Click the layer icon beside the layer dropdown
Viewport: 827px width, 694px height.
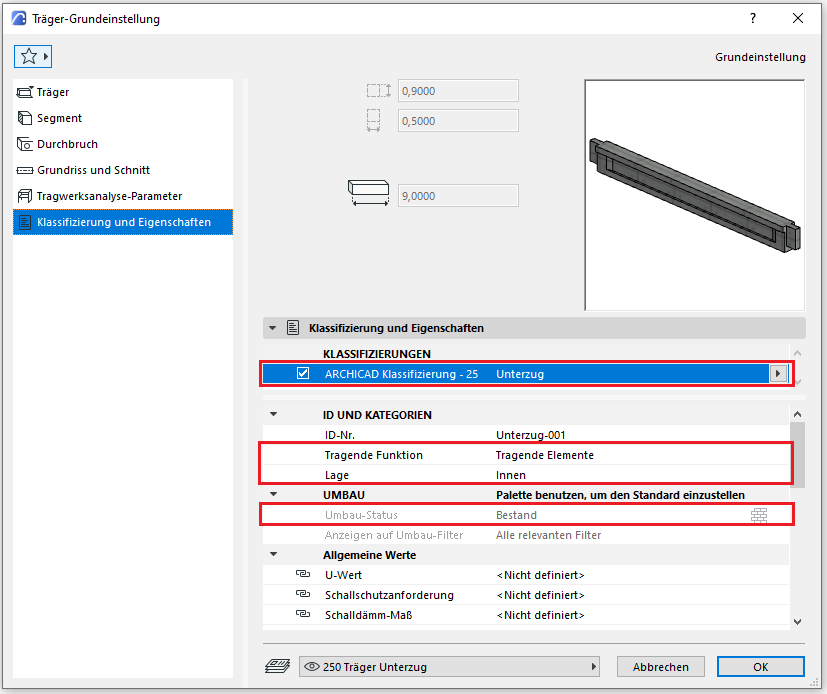(277, 666)
